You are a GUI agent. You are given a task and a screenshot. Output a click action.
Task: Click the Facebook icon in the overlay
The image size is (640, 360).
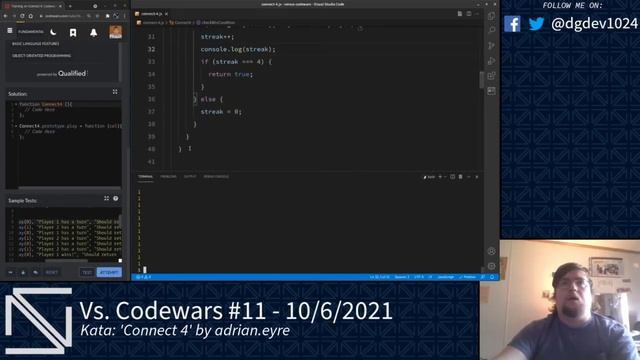point(512,24)
